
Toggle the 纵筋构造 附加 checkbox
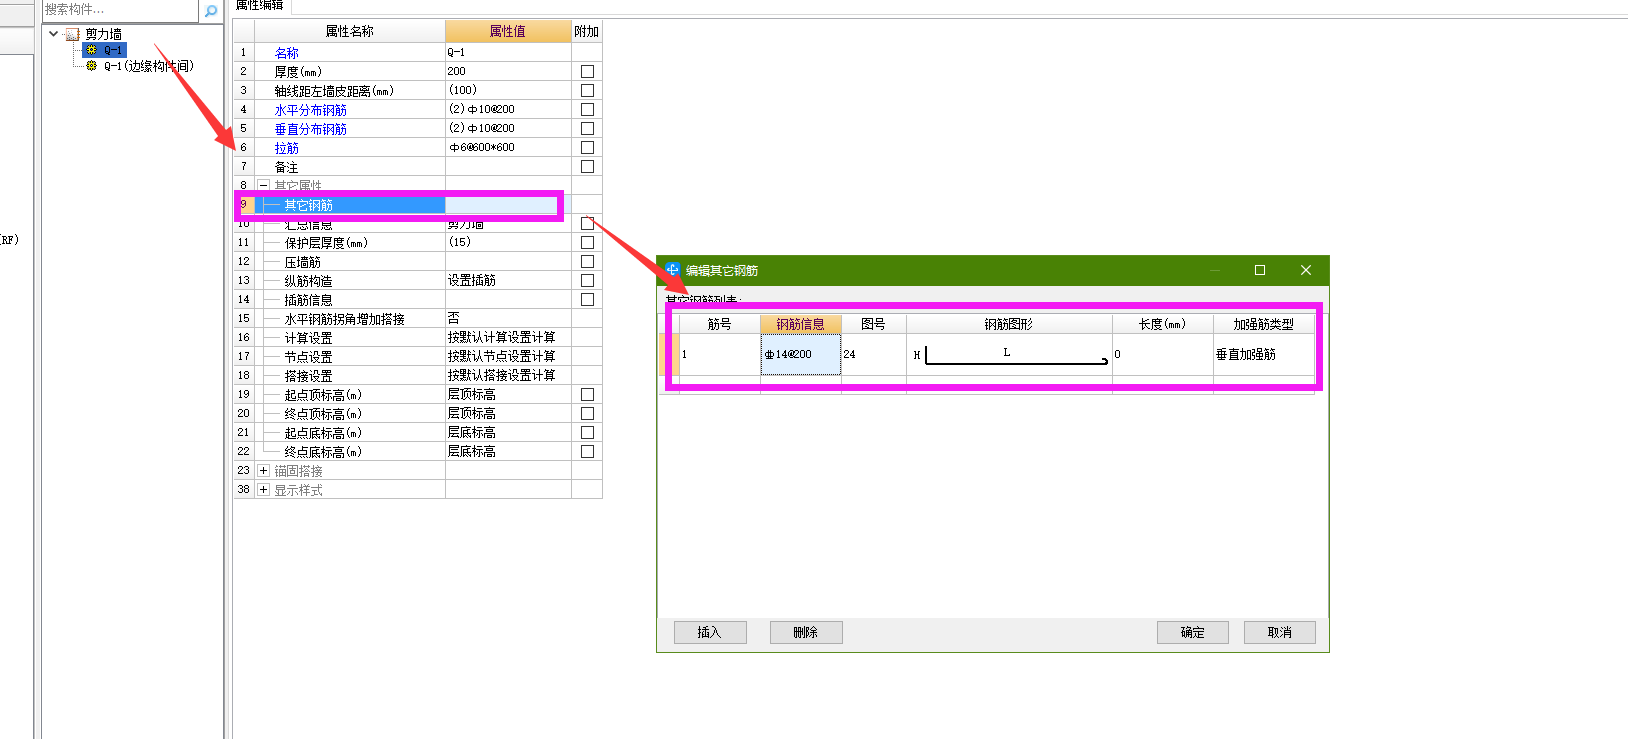pyautogui.click(x=587, y=281)
